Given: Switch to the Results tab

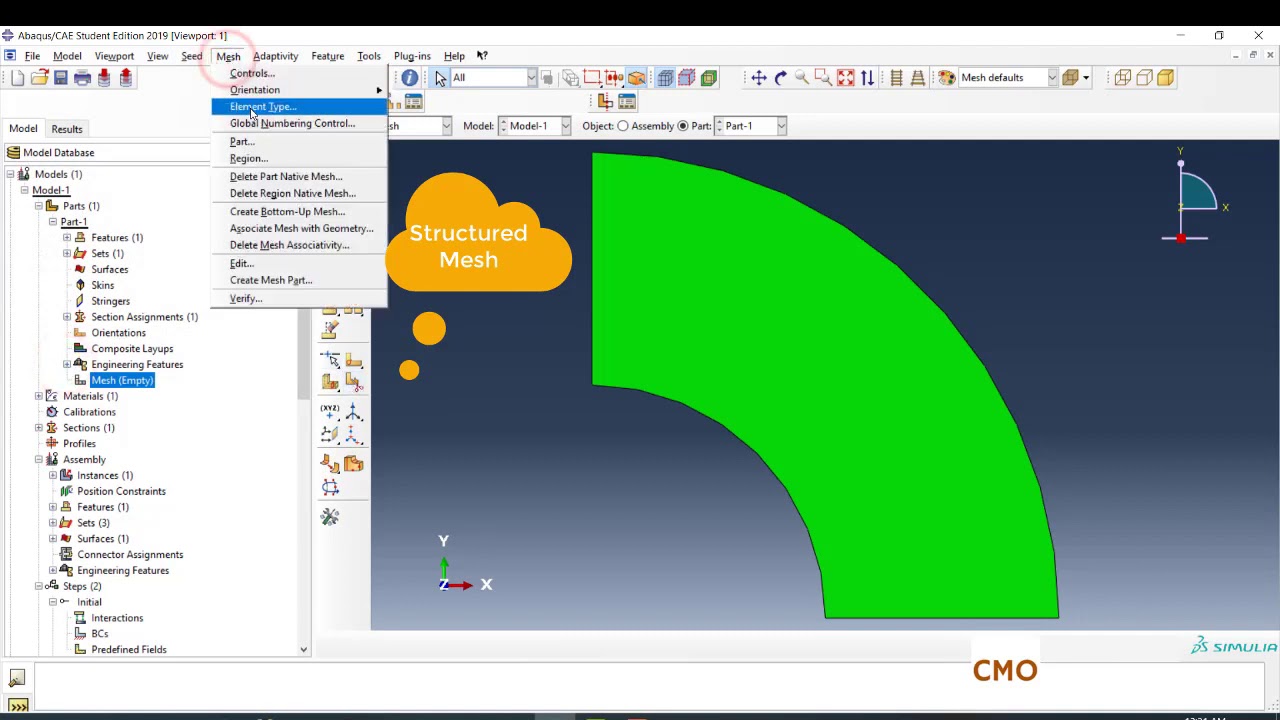Looking at the screenshot, I should coord(67,129).
